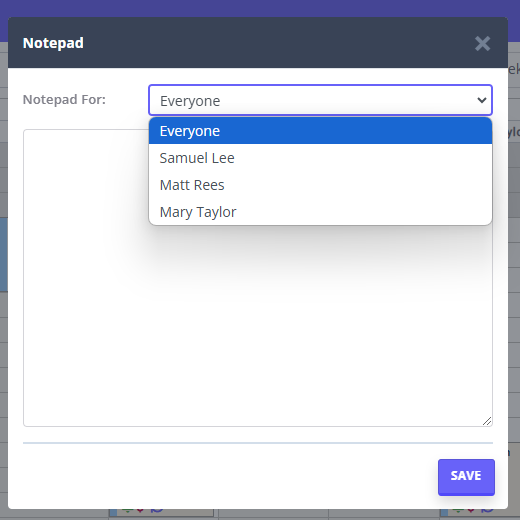Image resolution: width=520 pixels, height=520 pixels.
Task: Click the 'Notepad For:' label
Action: point(64,99)
